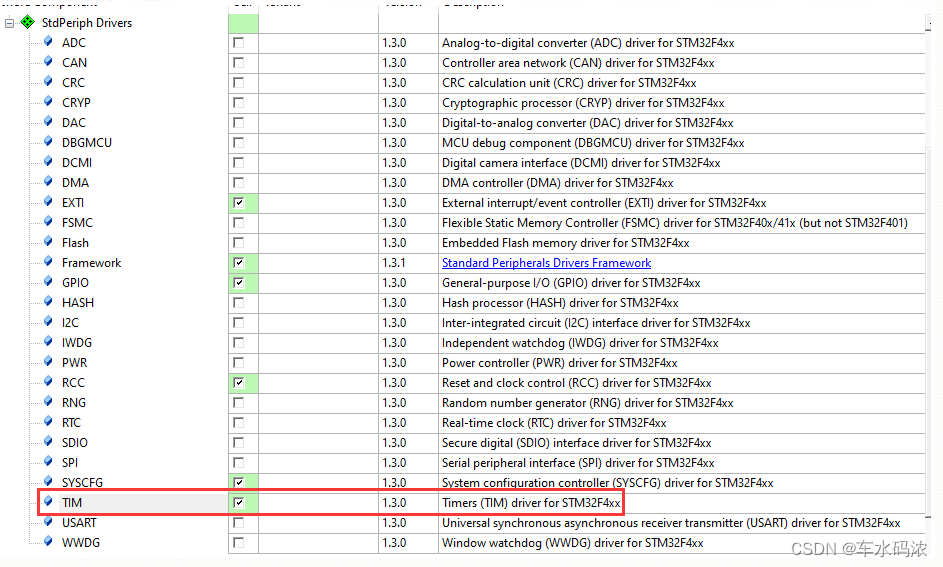The image size is (943, 567).
Task: Click the blue diamond icon beside Flash
Action: (x=49, y=242)
